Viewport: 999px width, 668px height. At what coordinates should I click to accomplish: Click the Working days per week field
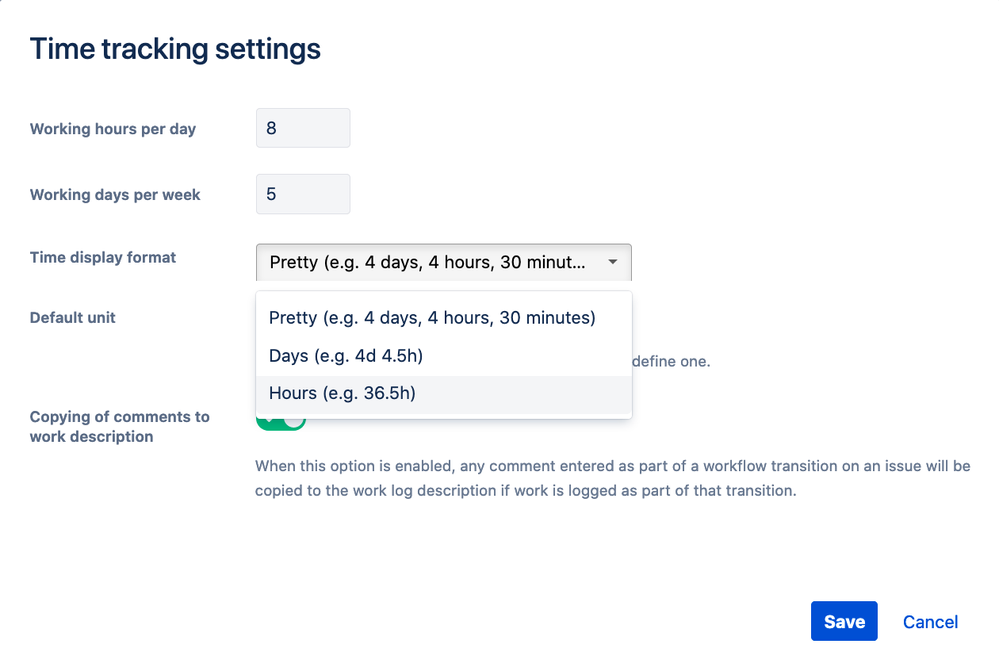(x=303, y=194)
